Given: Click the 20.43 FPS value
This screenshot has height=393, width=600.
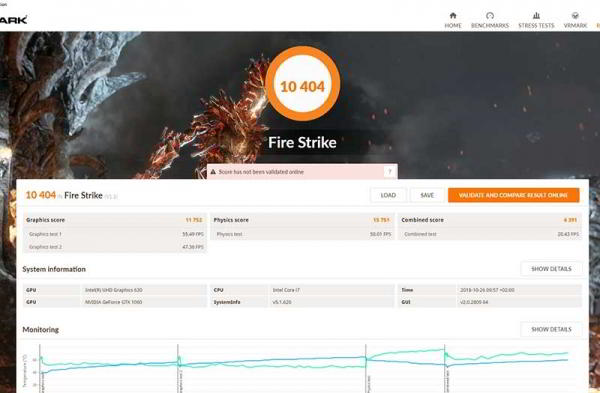Looking at the screenshot, I should coord(568,234).
